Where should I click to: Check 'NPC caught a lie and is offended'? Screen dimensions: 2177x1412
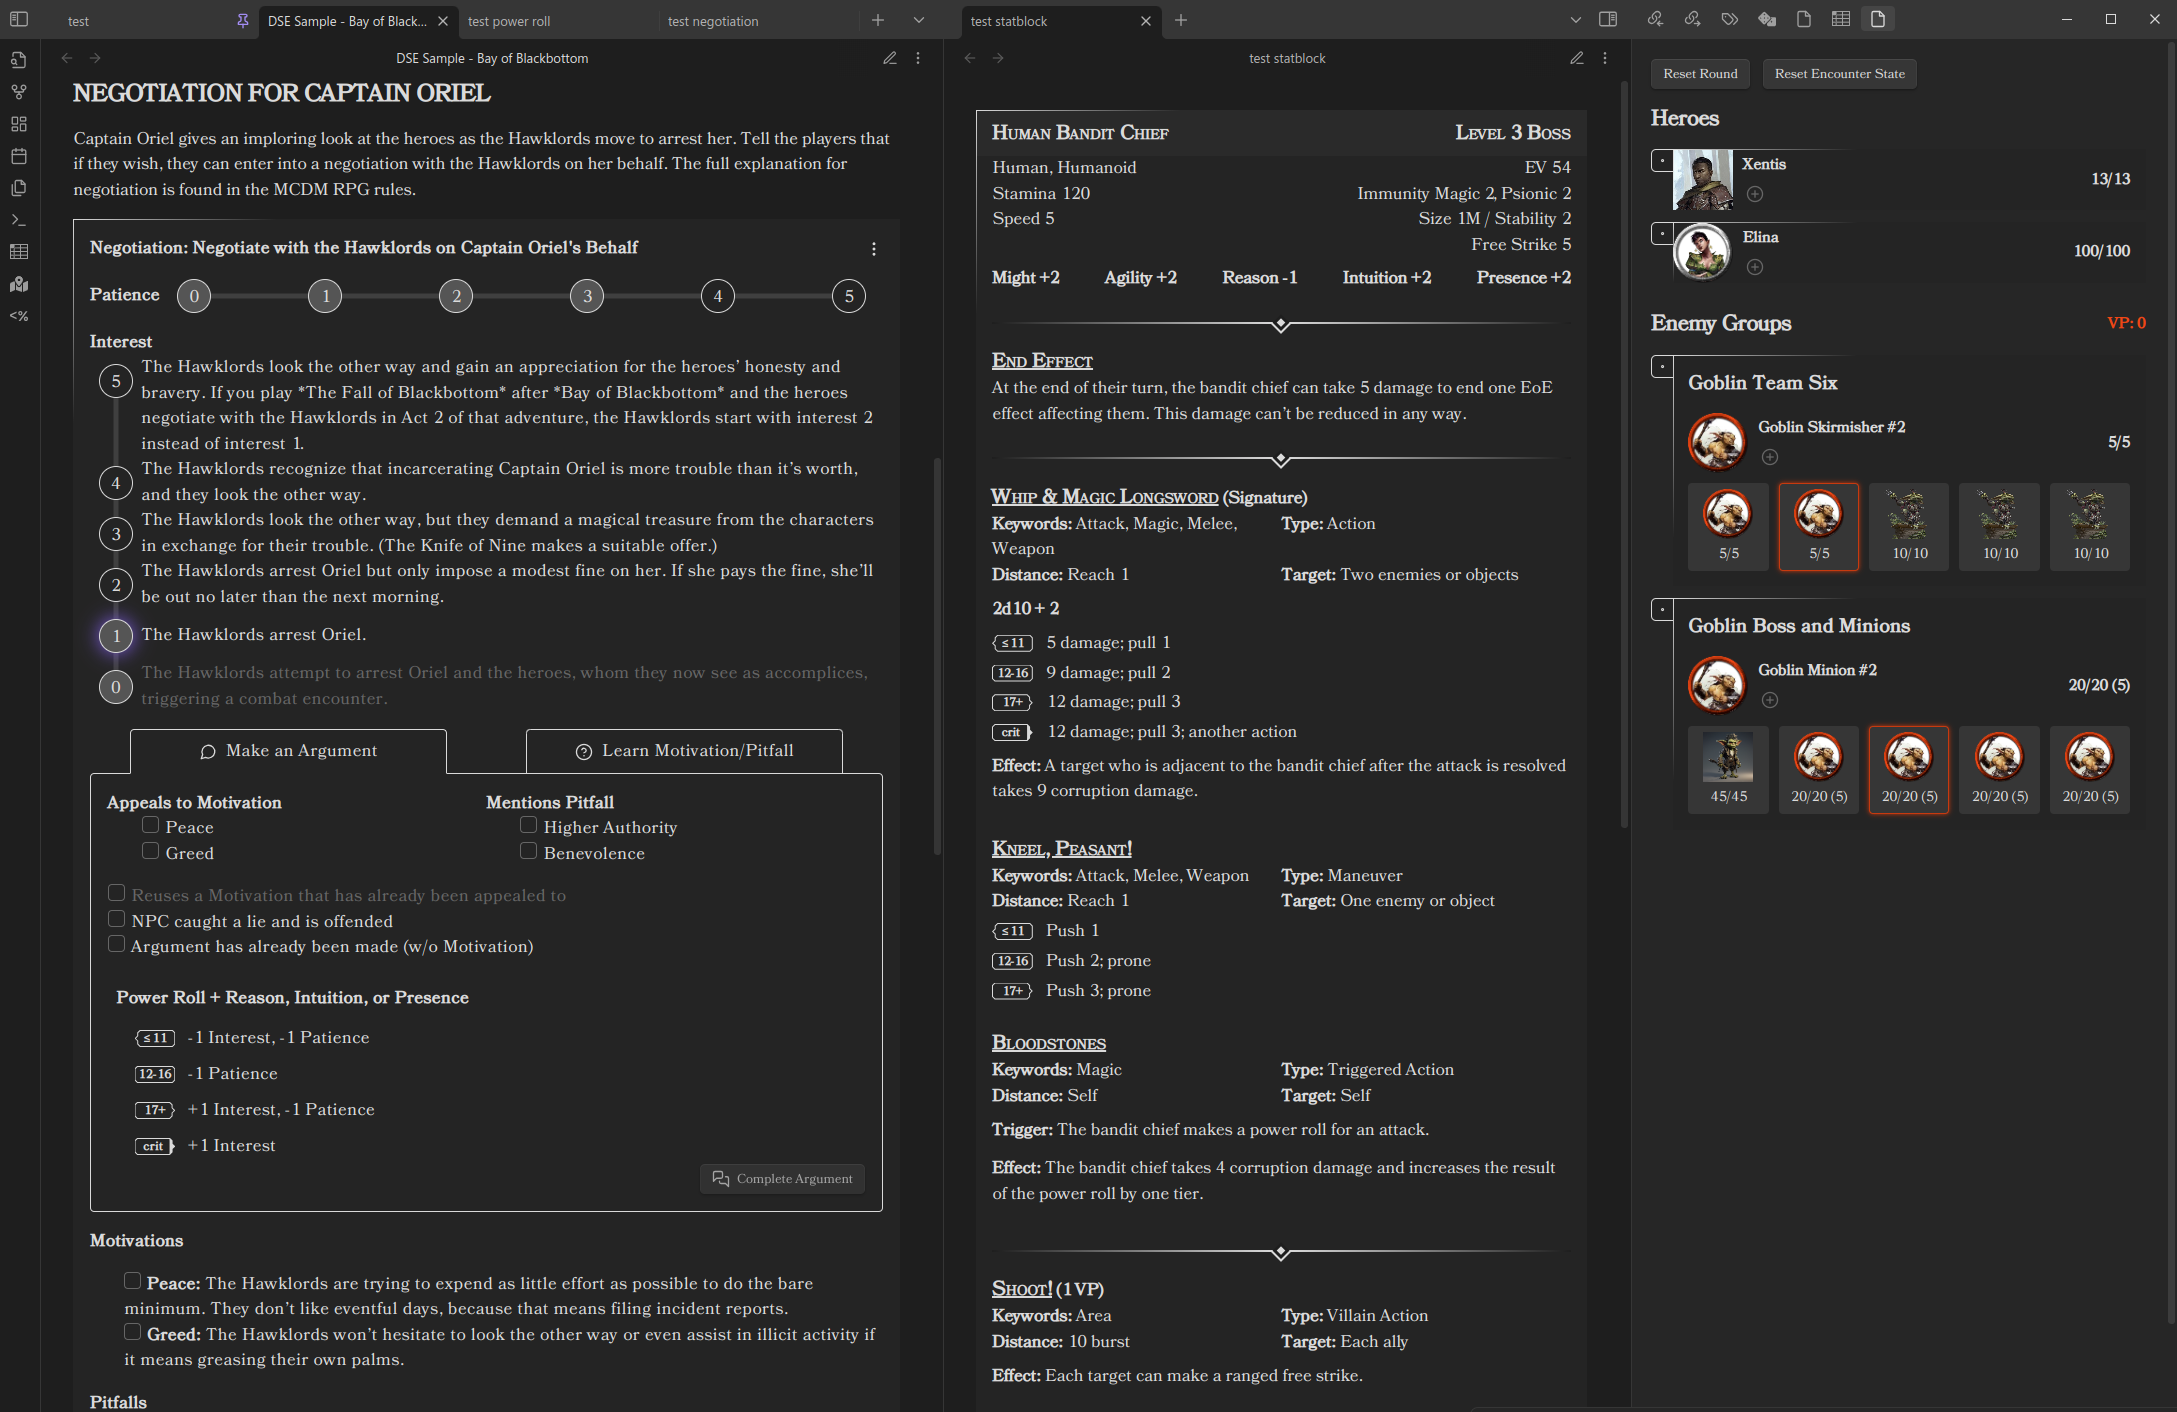pos(117,918)
